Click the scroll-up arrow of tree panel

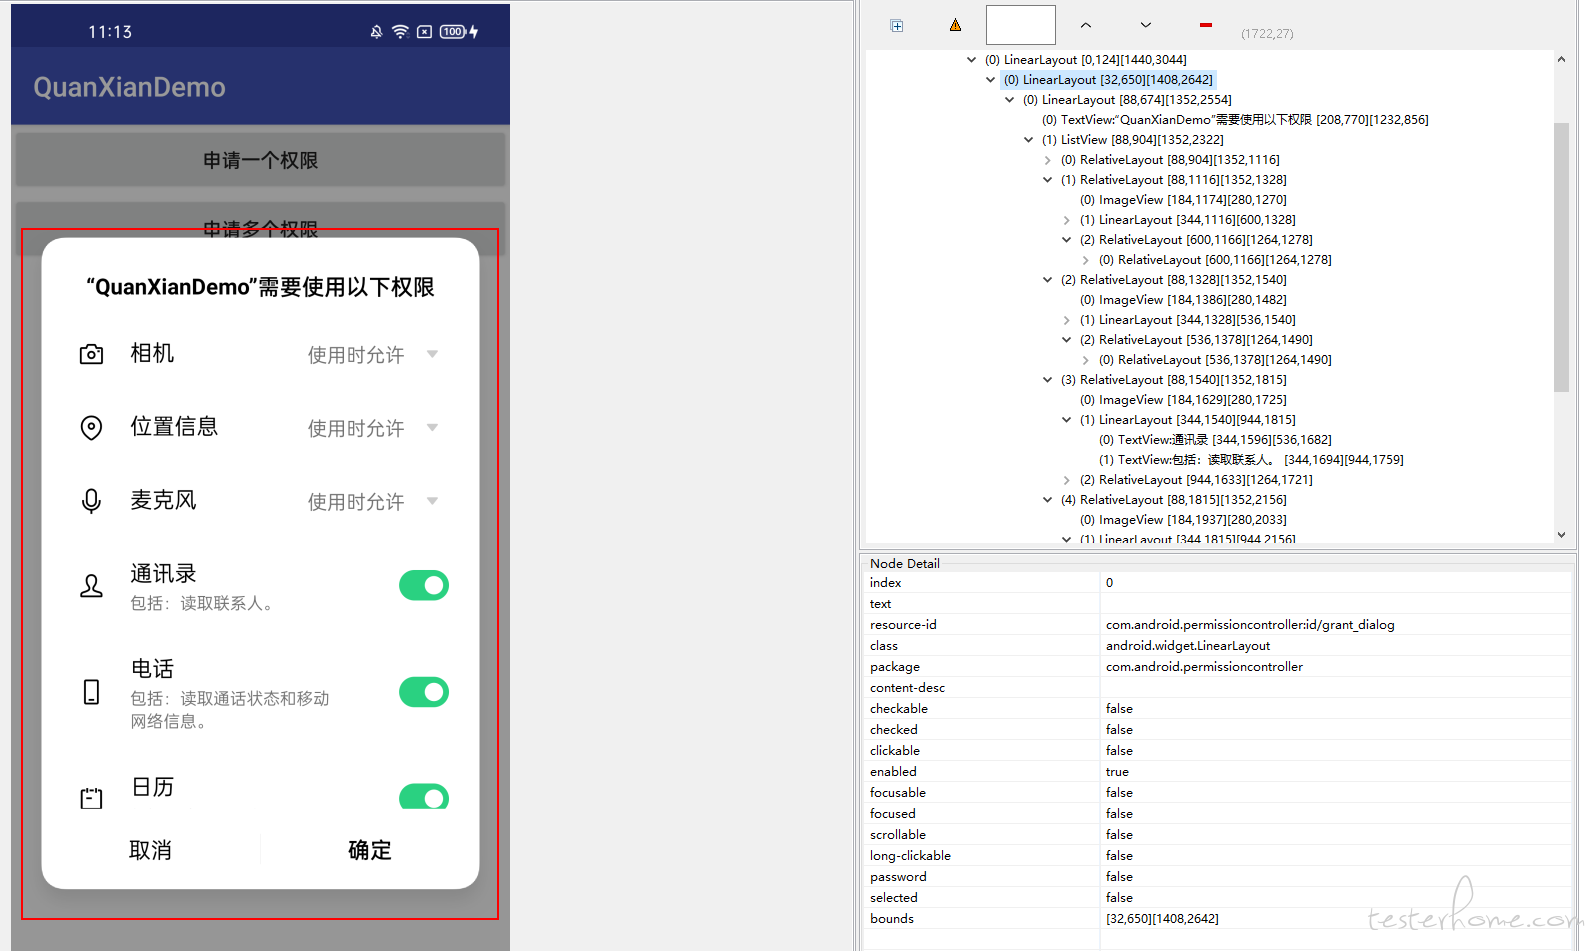tap(1561, 59)
